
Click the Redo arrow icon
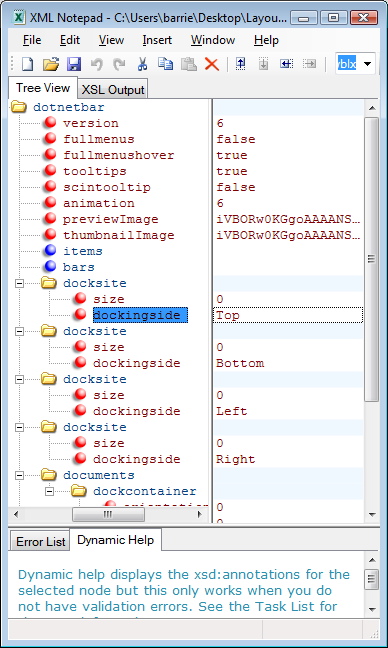[119, 64]
